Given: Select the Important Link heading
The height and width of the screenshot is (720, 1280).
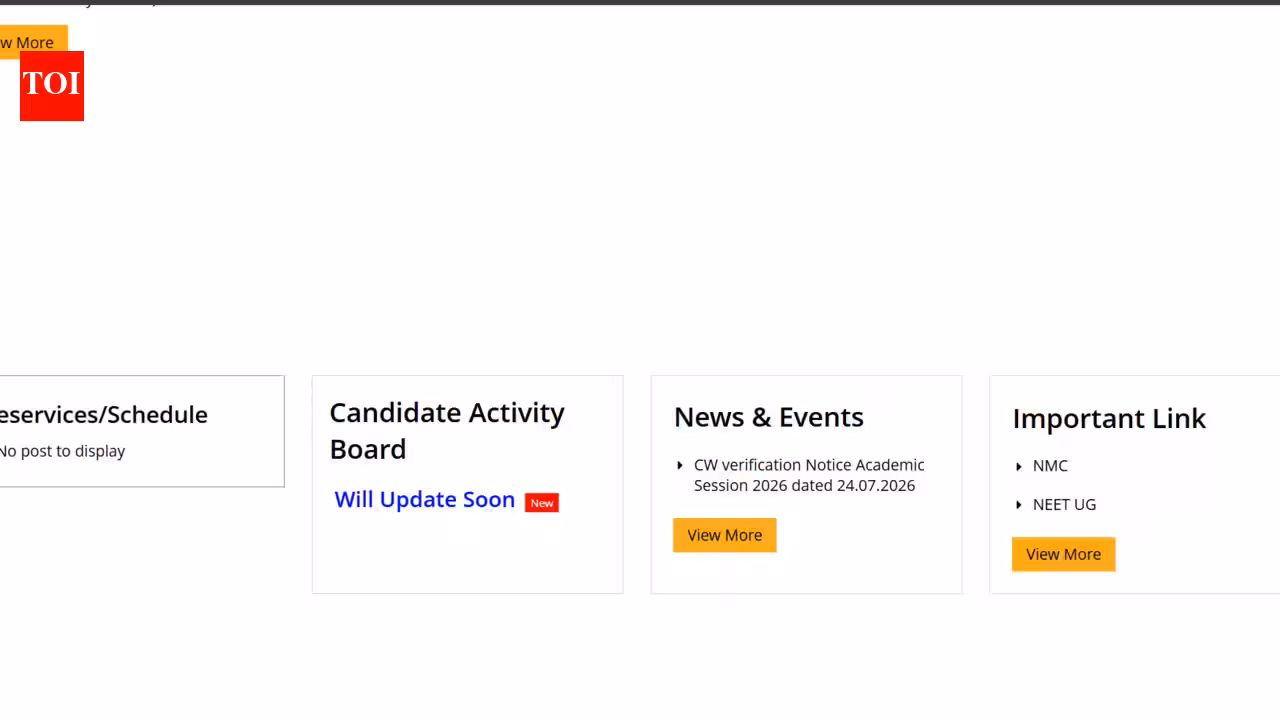Looking at the screenshot, I should [1109, 418].
